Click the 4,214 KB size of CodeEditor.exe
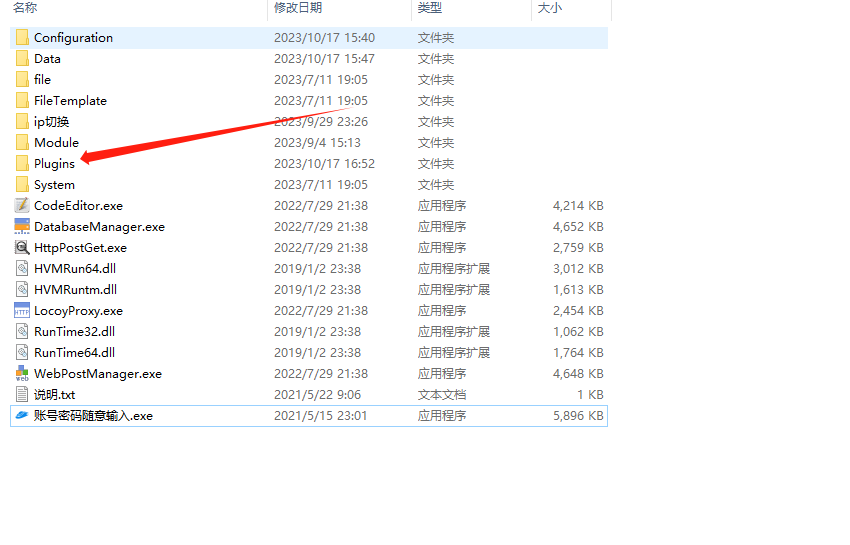Image resolution: width=850 pixels, height=545 pixels. [578, 206]
